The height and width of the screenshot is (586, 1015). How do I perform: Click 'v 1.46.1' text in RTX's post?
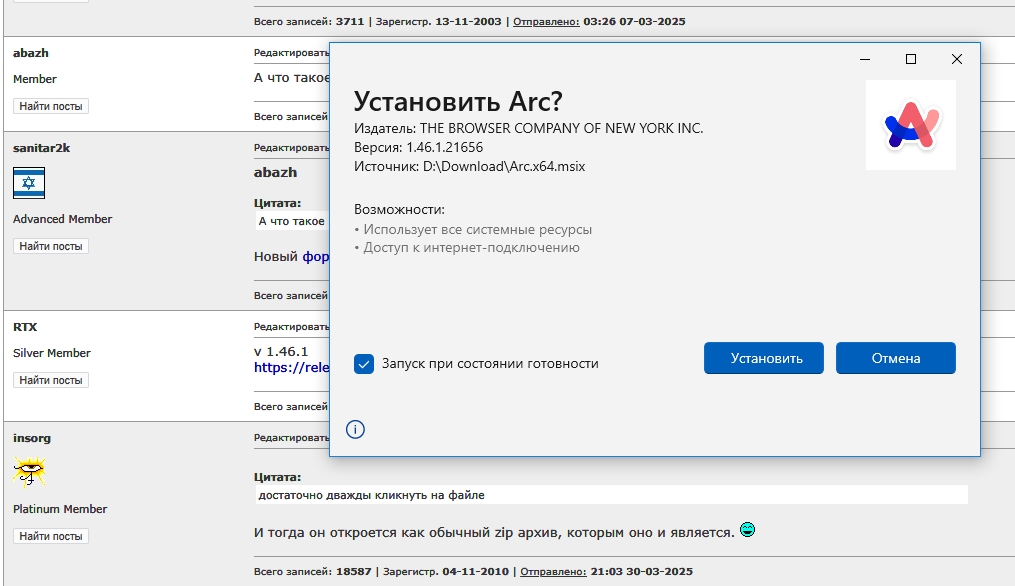coord(281,352)
